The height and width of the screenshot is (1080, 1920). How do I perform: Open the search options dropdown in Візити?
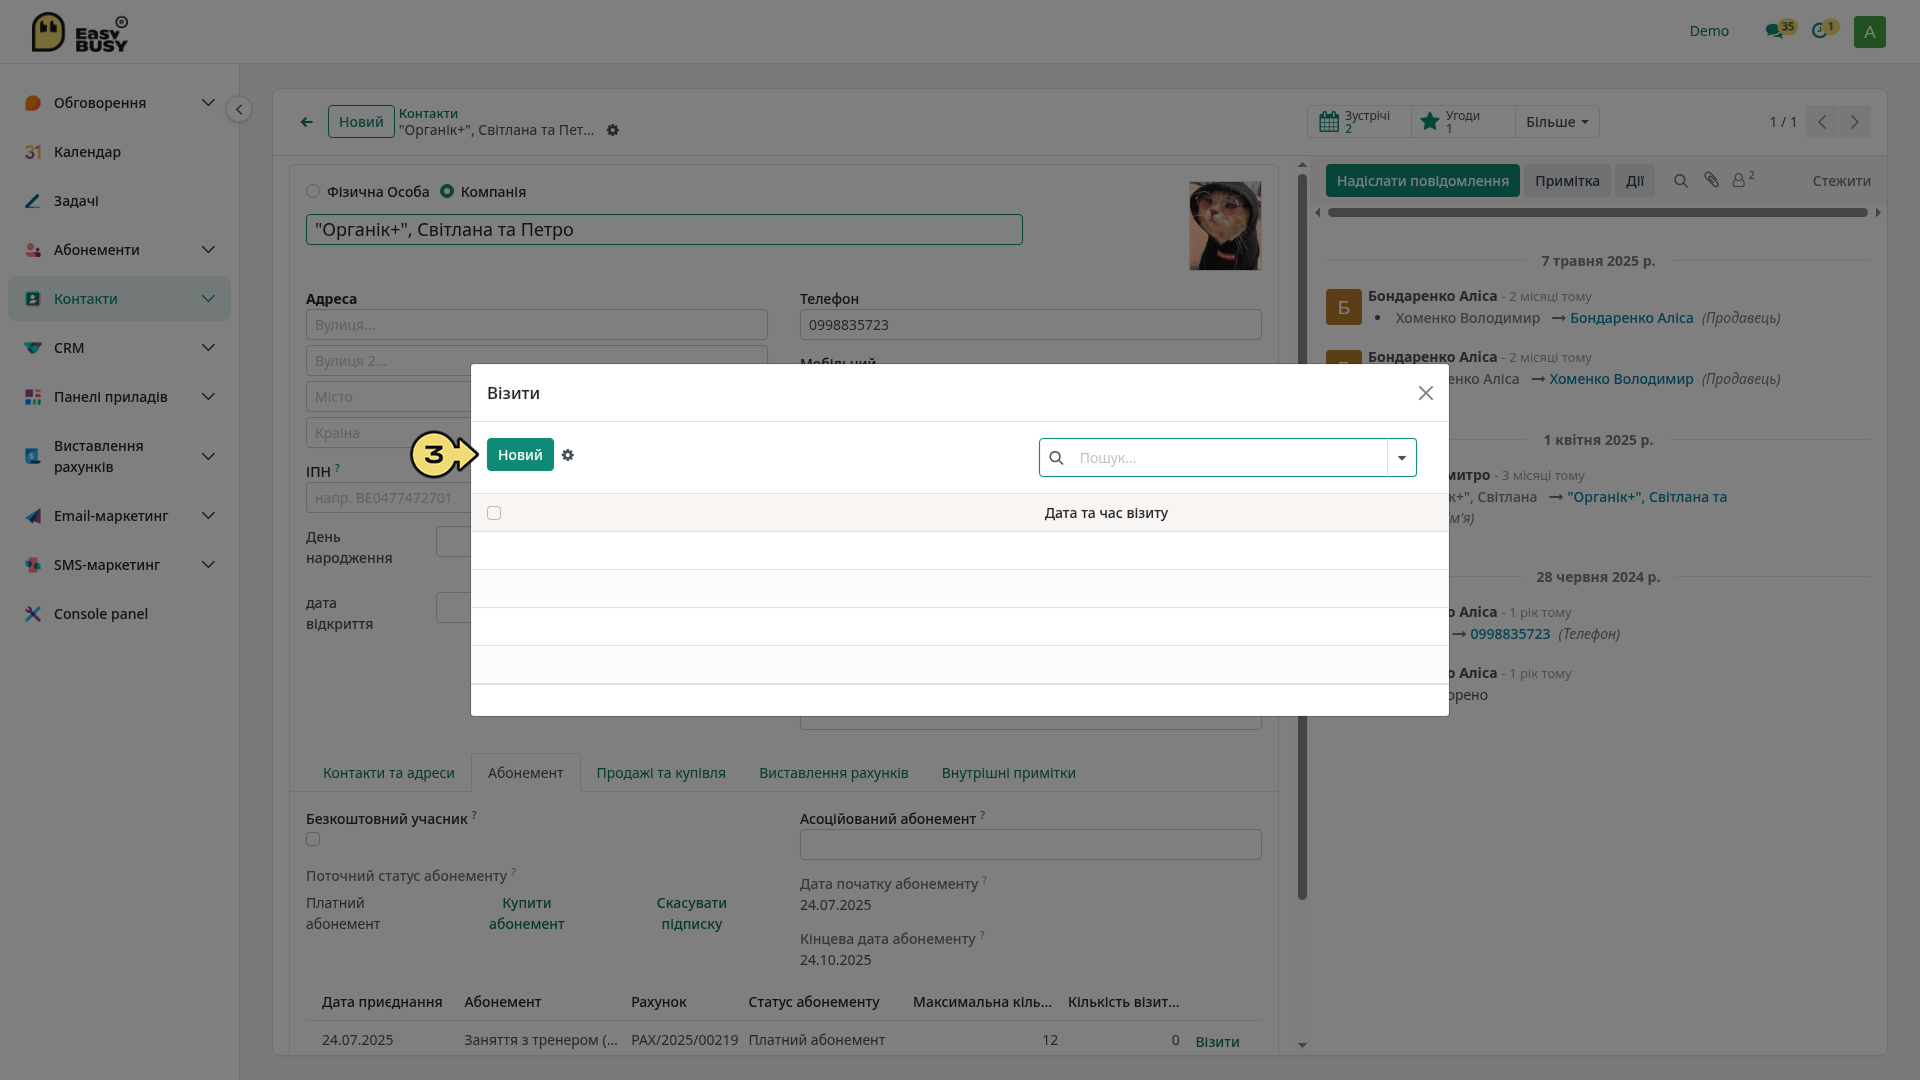[x=1402, y=458]
